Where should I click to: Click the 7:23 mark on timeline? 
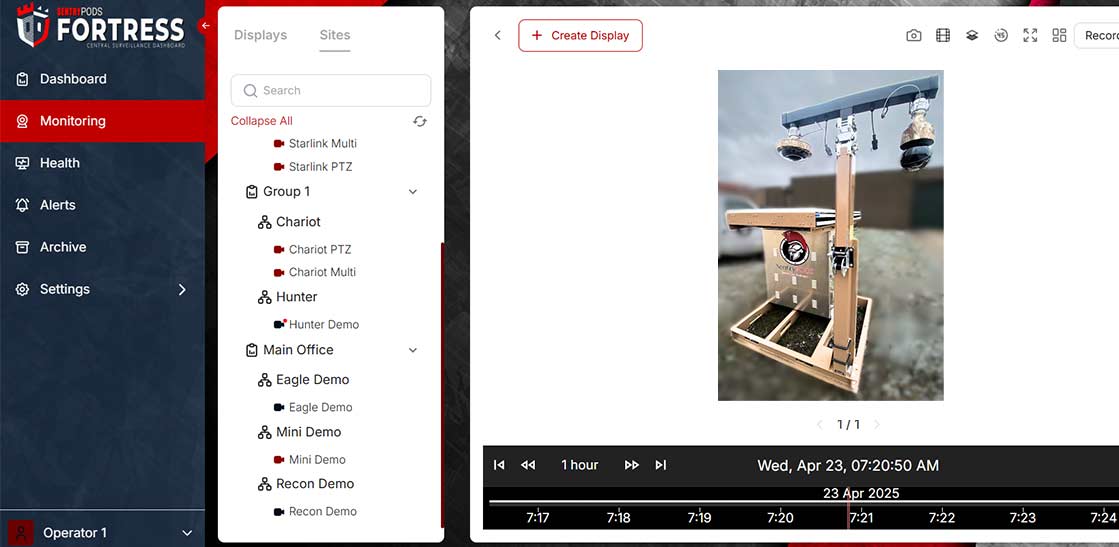pyautogui.click(x=1023, y=518)
